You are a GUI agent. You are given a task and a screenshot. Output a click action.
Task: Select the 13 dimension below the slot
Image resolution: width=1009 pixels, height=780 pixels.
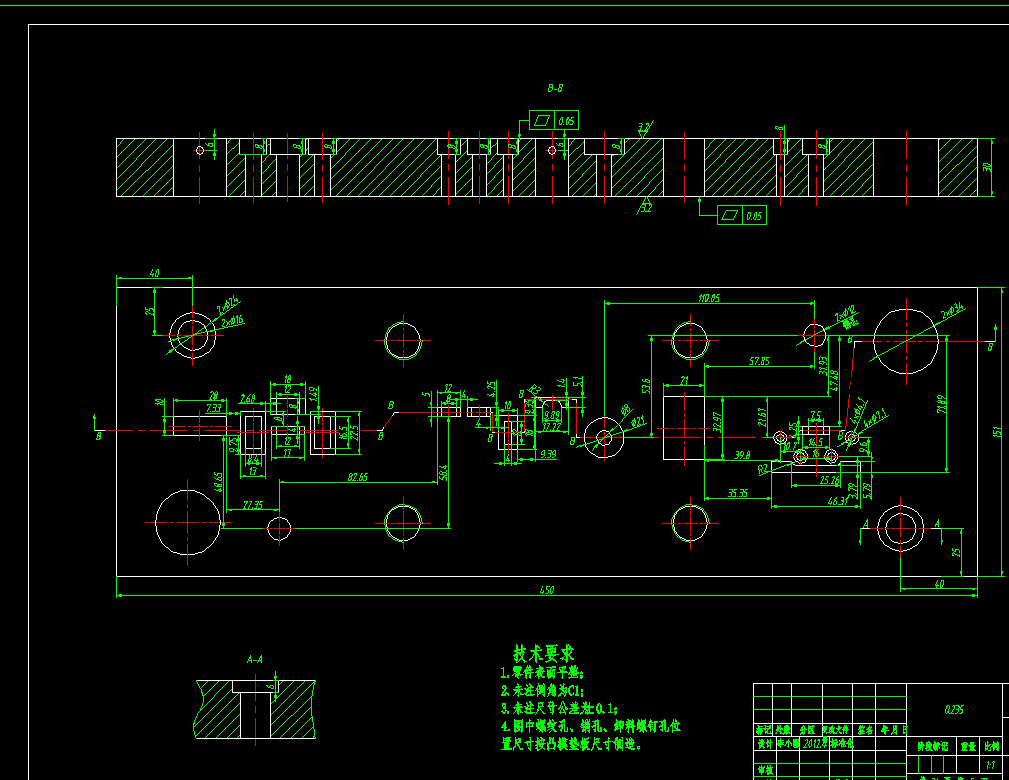click(x=253, y=471)
